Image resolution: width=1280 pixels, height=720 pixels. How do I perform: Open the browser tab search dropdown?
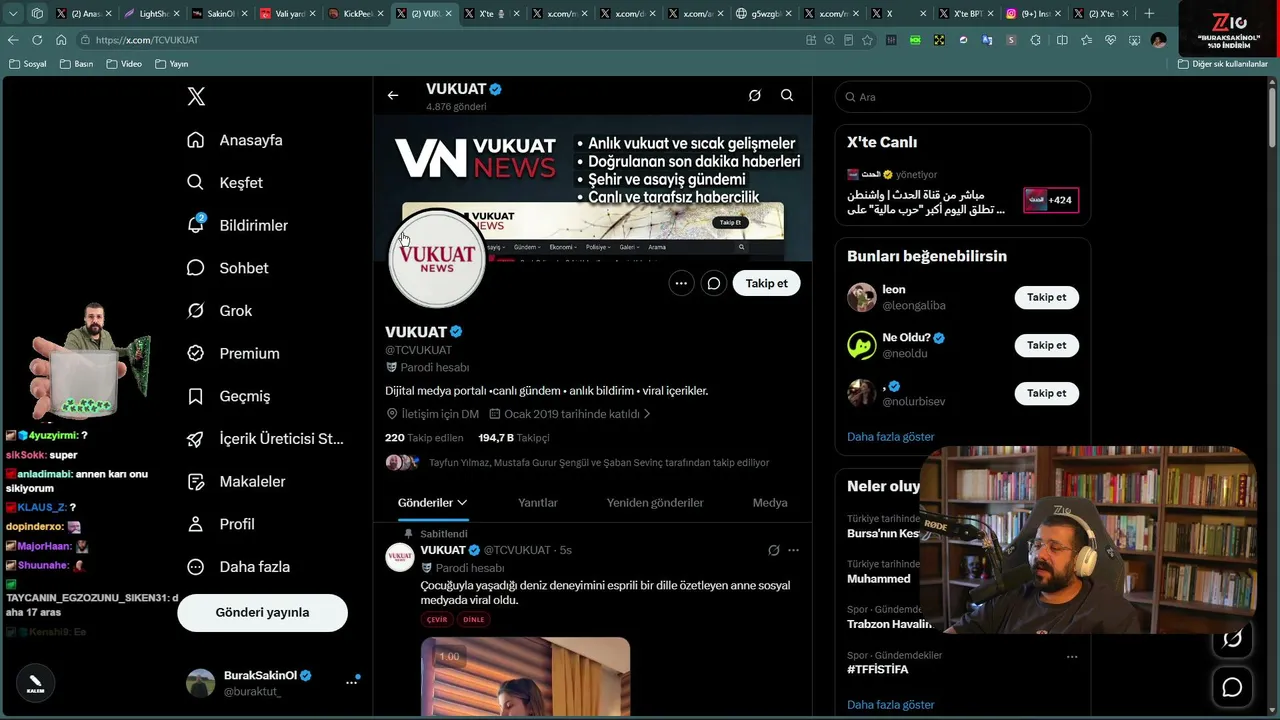click(x=13, y=14)
